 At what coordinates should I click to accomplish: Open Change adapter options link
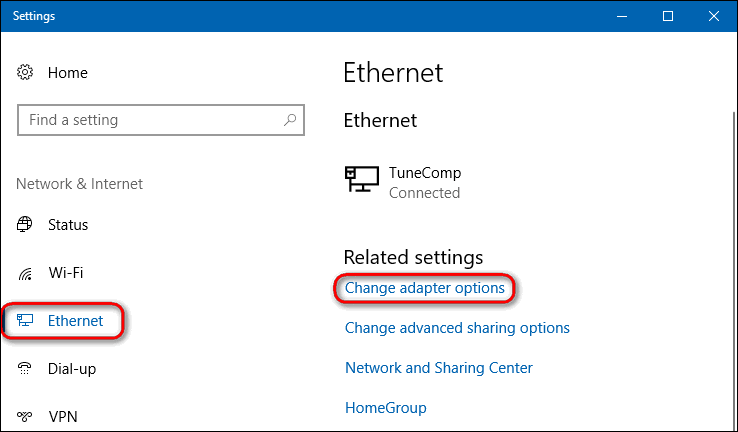coord(425,288)
